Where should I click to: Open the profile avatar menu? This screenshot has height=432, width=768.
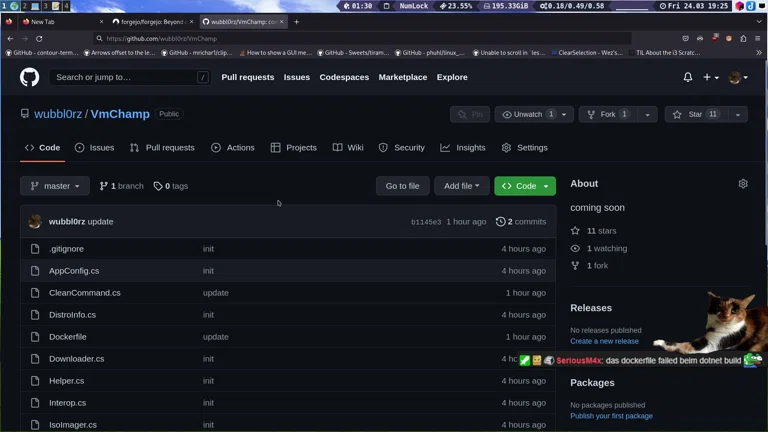click(738, 77)
